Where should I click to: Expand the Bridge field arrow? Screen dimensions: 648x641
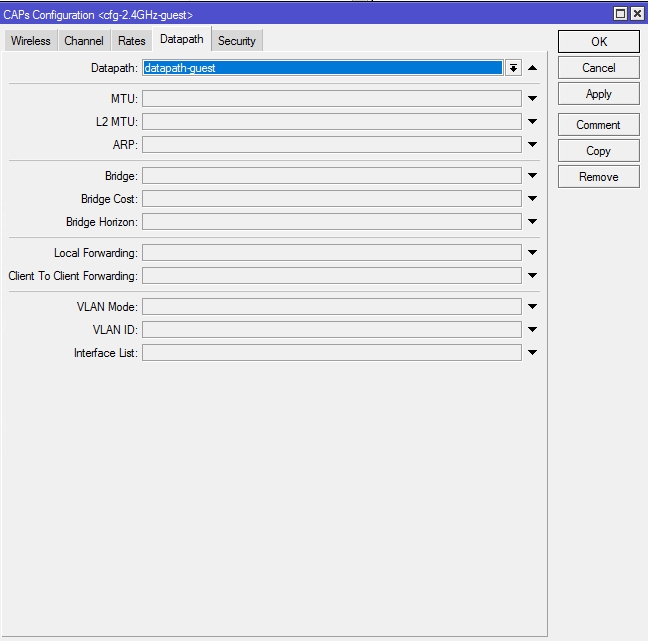pos(533,176)
